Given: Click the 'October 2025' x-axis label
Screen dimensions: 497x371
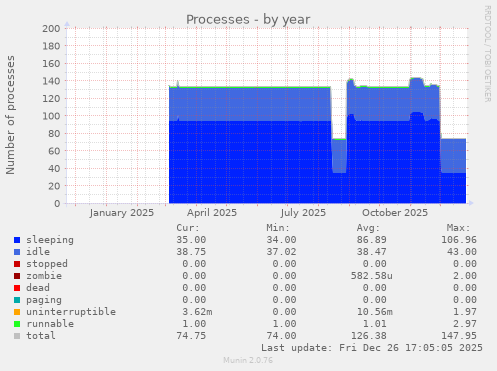Looking at the screenshot, I should [x=395, y=213].
